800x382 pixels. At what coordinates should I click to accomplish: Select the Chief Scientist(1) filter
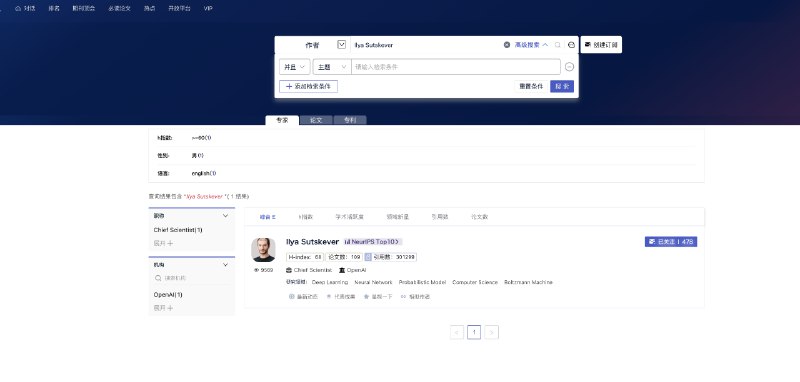click(178, 230)
